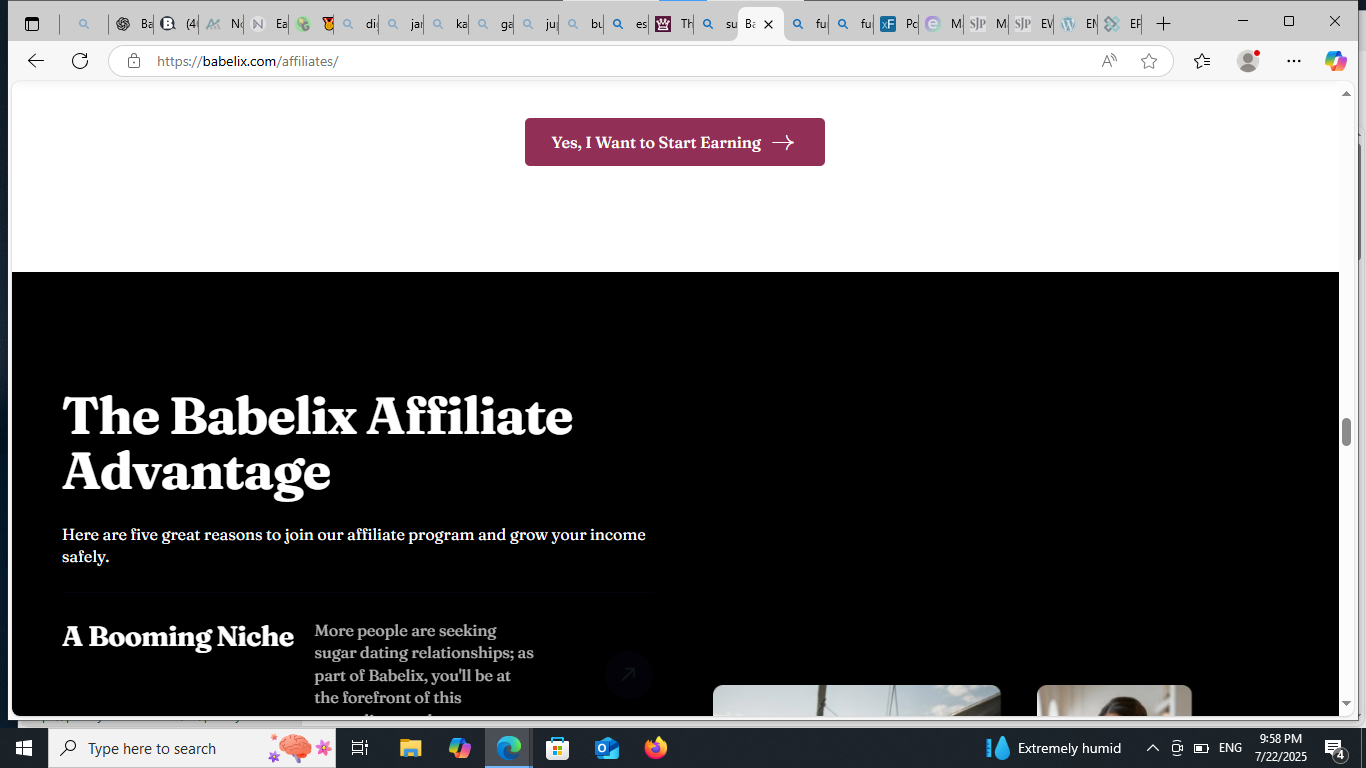Open Microsoft Store from the taskbar
1366x768 pixels.
click(557, 748)
